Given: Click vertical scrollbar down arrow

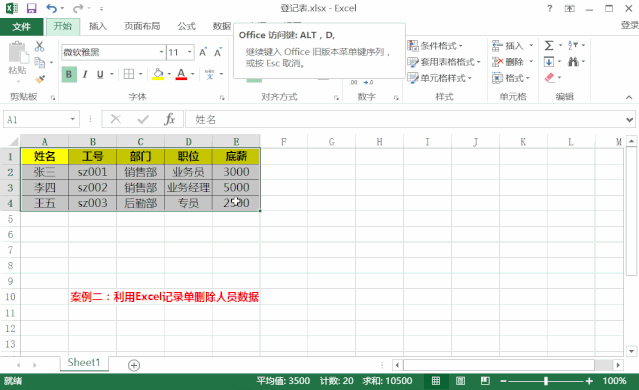Looking at the screenshot, I should click(631, 351).
